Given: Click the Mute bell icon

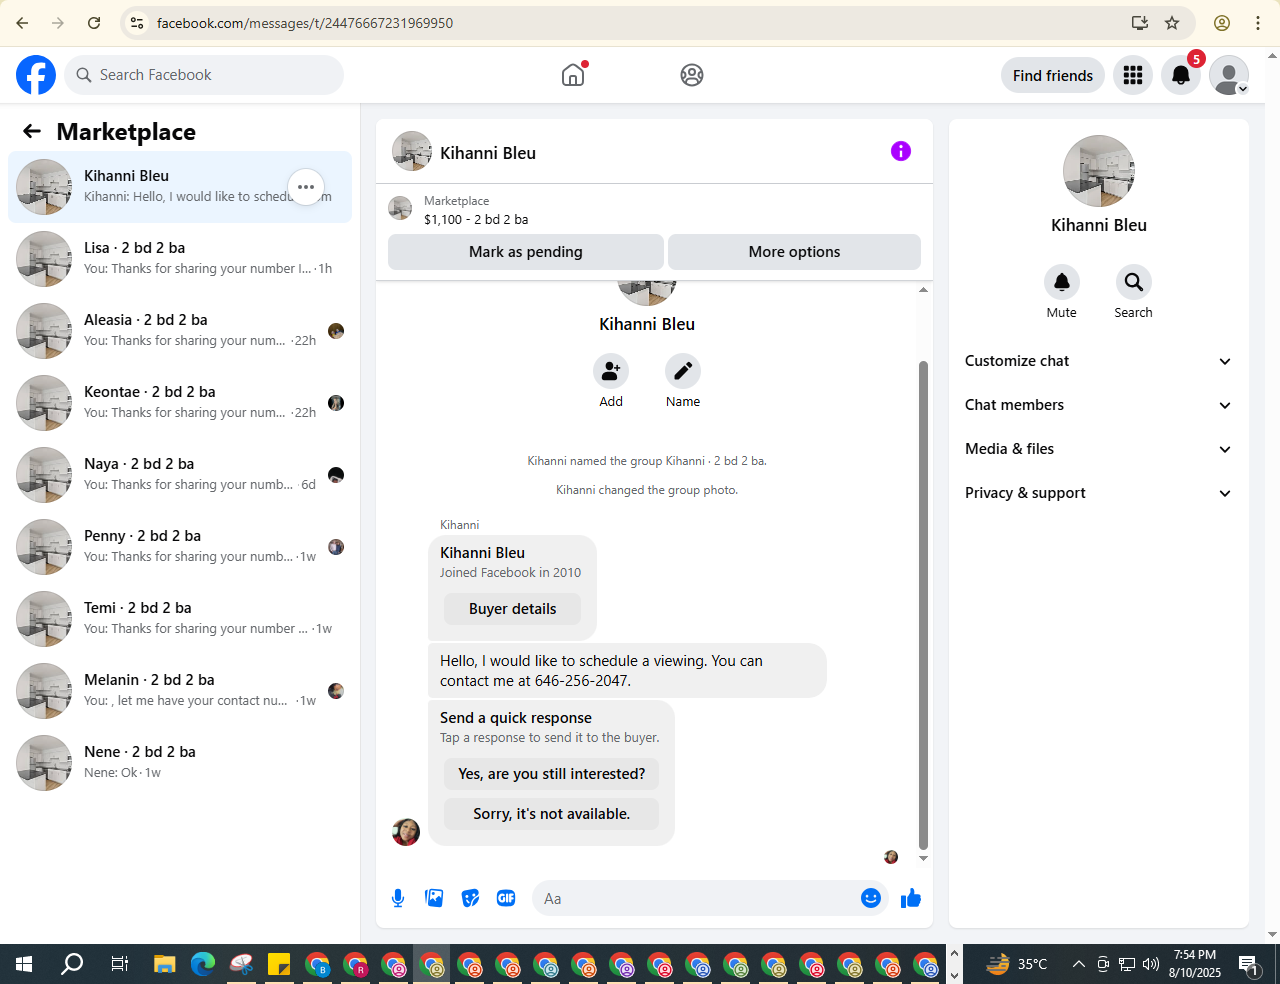Looking at the screenshot, I should pyautogui.click(x=1062, y=282).
